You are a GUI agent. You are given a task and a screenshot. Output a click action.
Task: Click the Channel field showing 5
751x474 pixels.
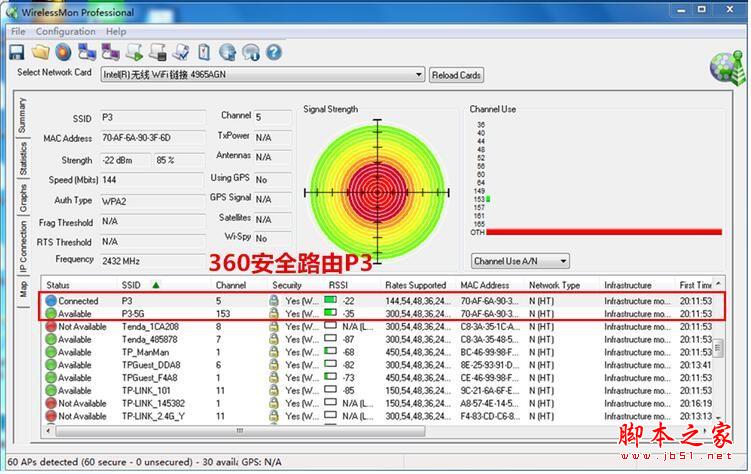click(272, 117)
